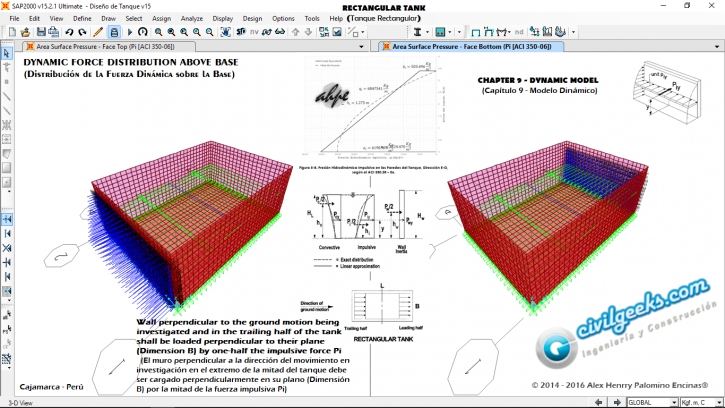Click the grayed down arrow icon
The height and width of the screenshot is (408, 725).
click(x=308, y=32)
